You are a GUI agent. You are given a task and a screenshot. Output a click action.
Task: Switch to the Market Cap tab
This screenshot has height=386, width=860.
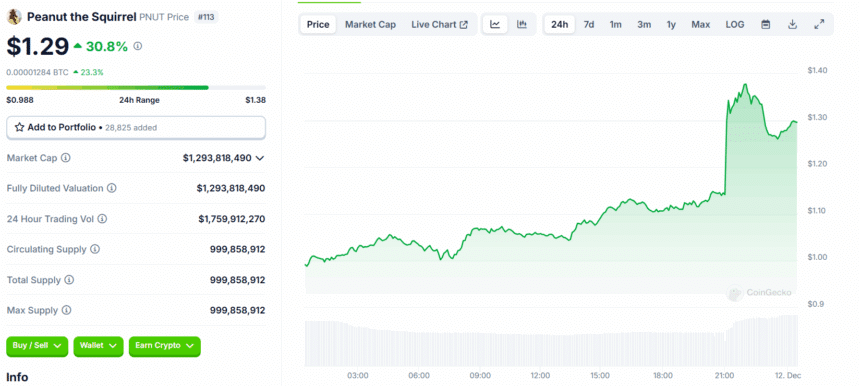pyautogui.click(x=370, y=24)
